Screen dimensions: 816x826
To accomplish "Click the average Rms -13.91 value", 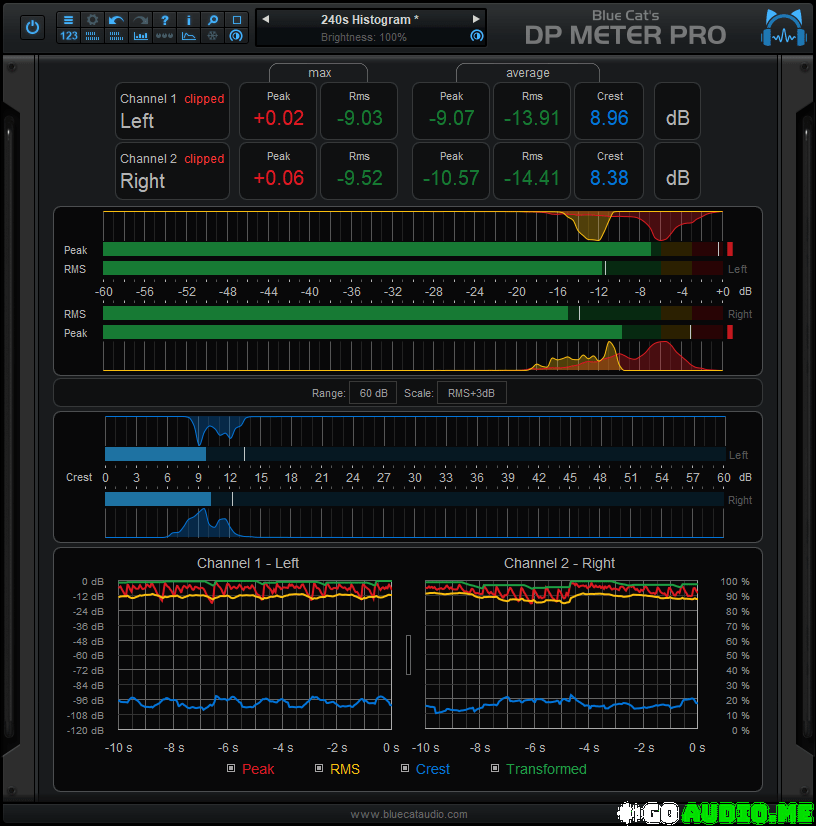I will coord(532,118).
